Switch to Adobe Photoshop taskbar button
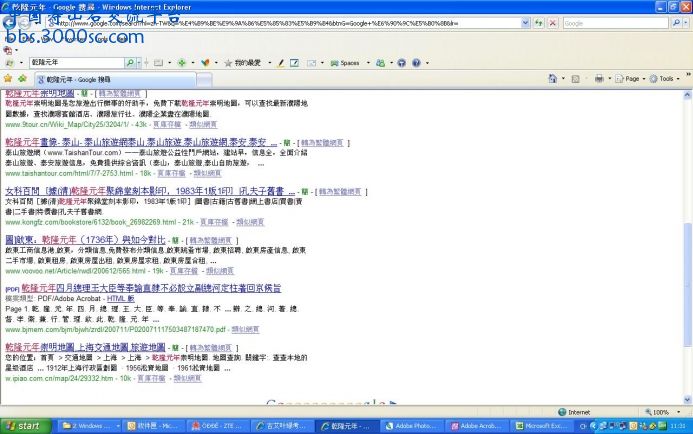This screenshot has height=434, width=693. click(411, 426)
